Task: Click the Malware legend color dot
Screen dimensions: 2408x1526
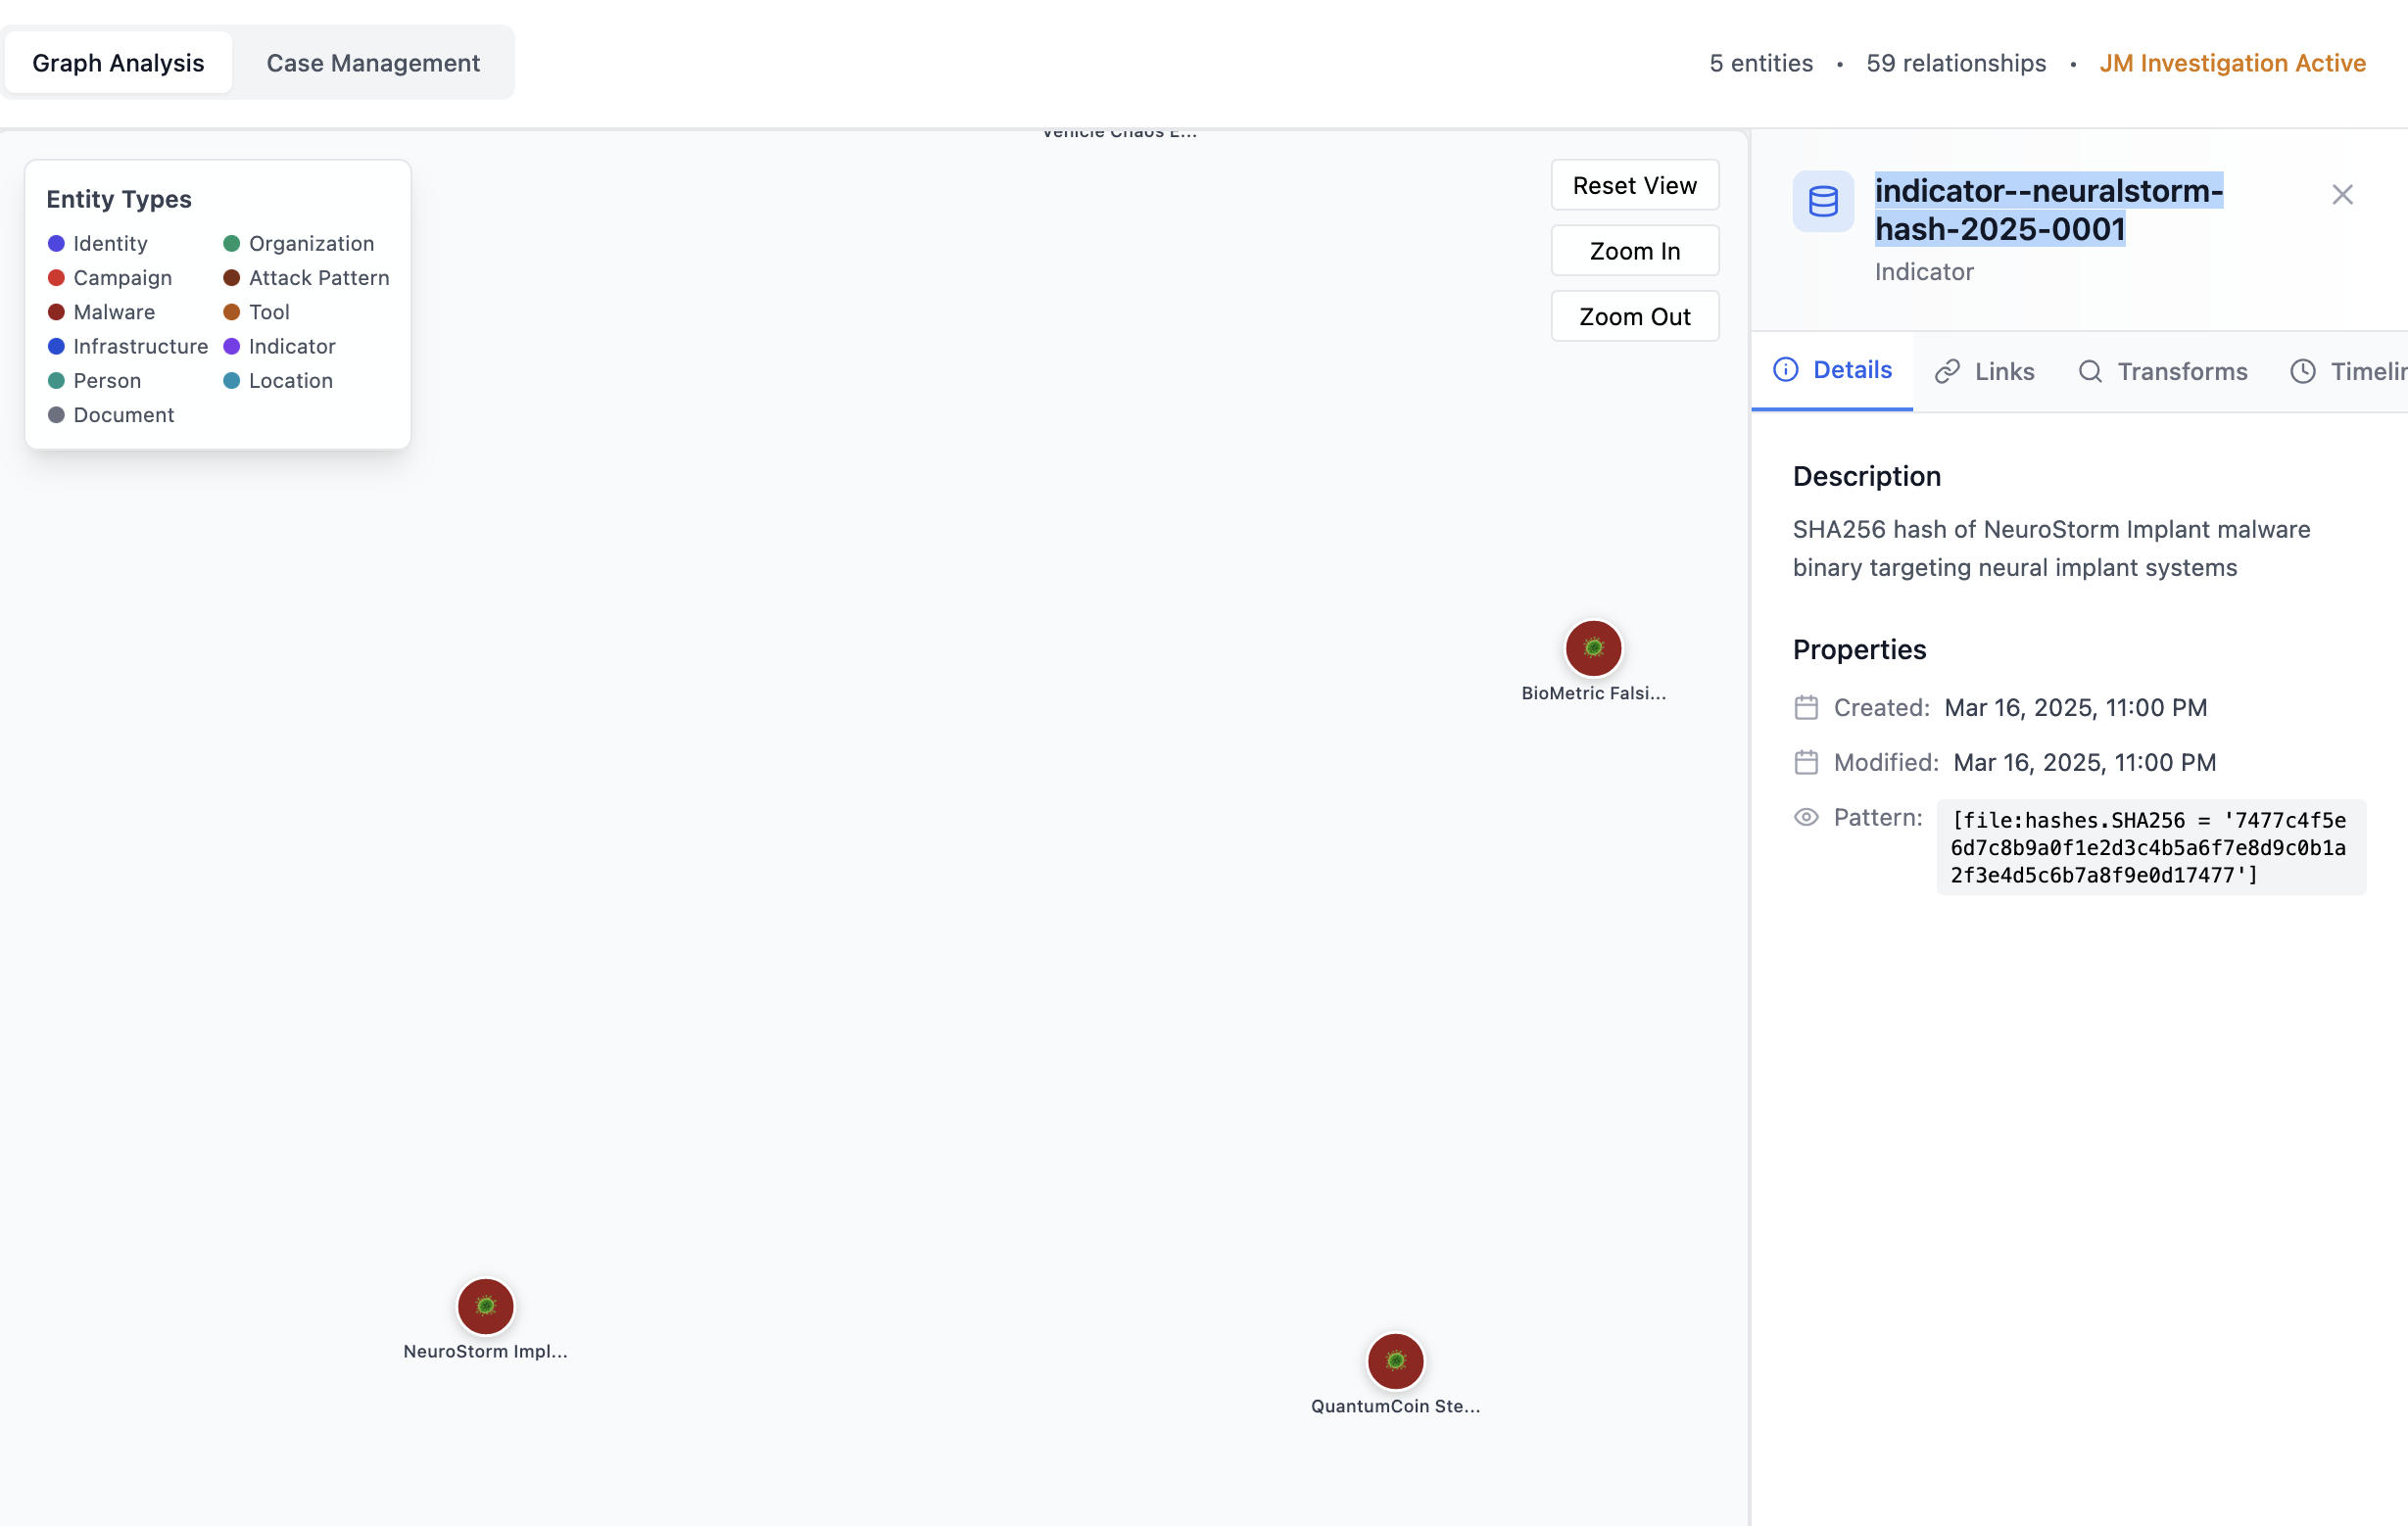Action: click(56, 312)
